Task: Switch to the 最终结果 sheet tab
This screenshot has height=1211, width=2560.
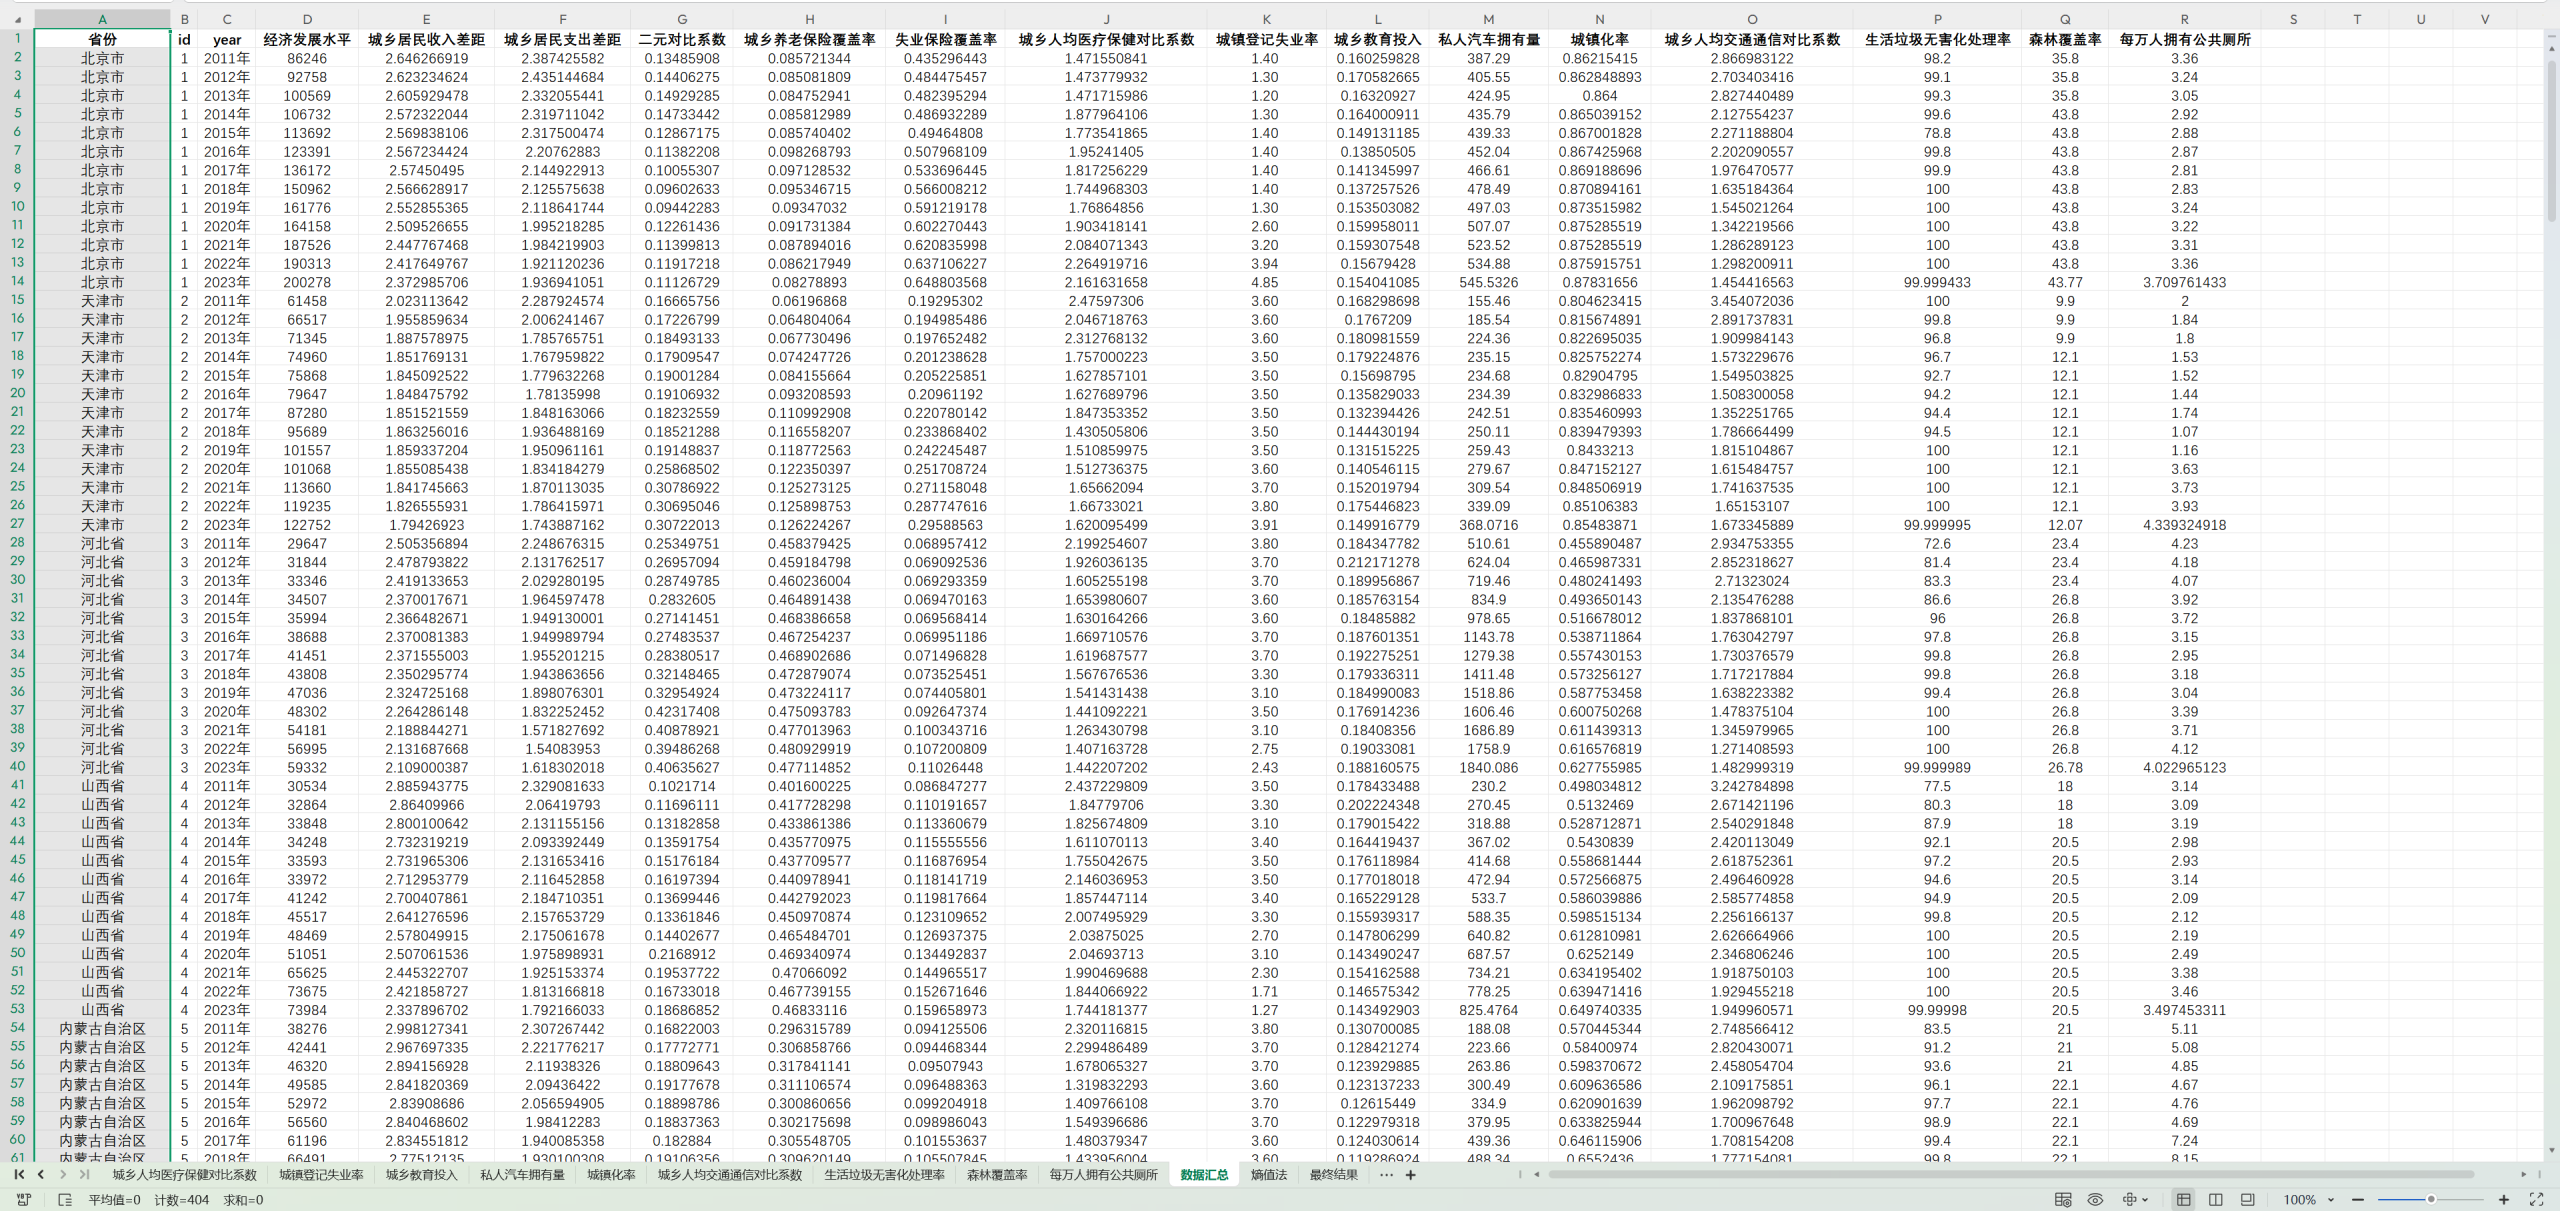Action: pyautogui.click(x=1333, y=1175)
